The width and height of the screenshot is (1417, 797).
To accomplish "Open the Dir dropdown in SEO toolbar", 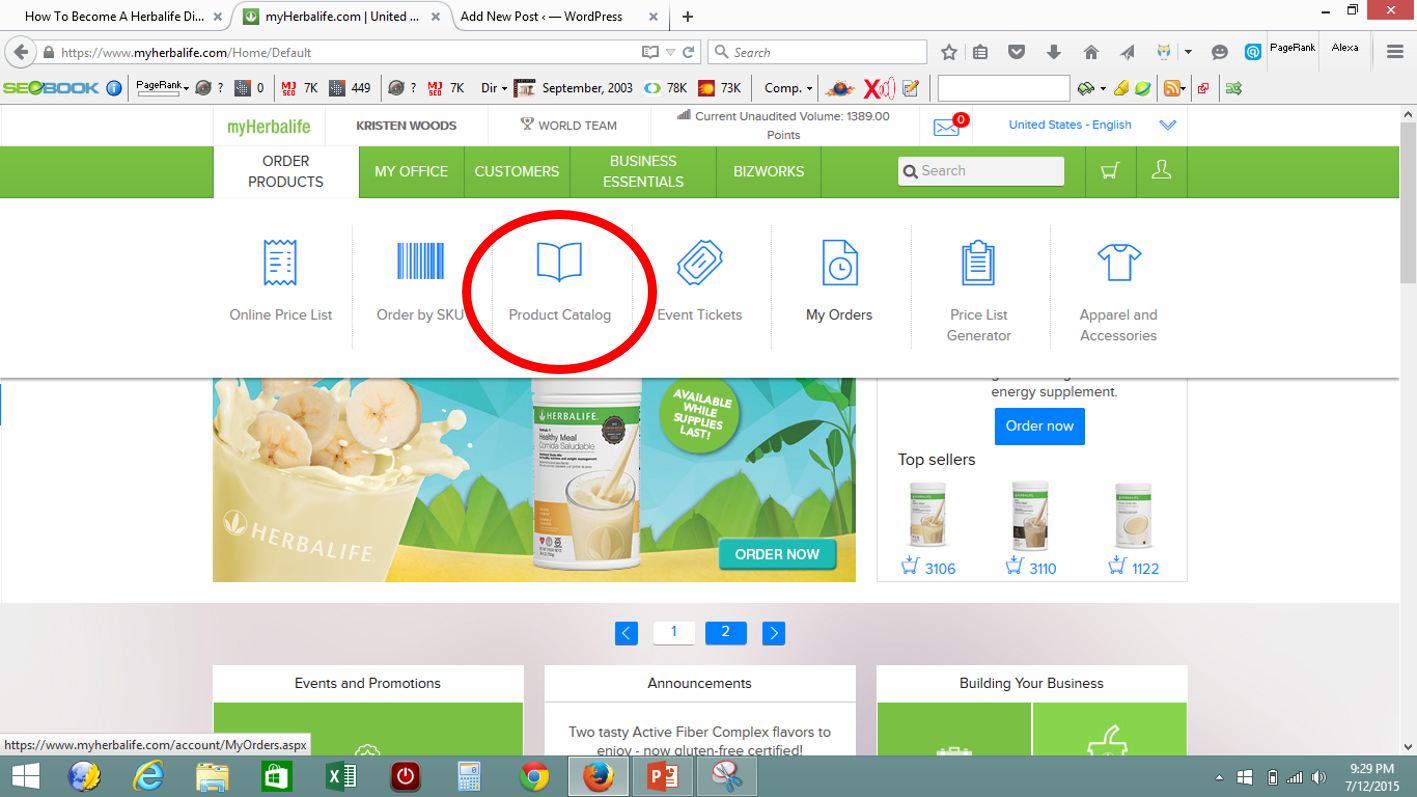I will click(x=494, y=88).
